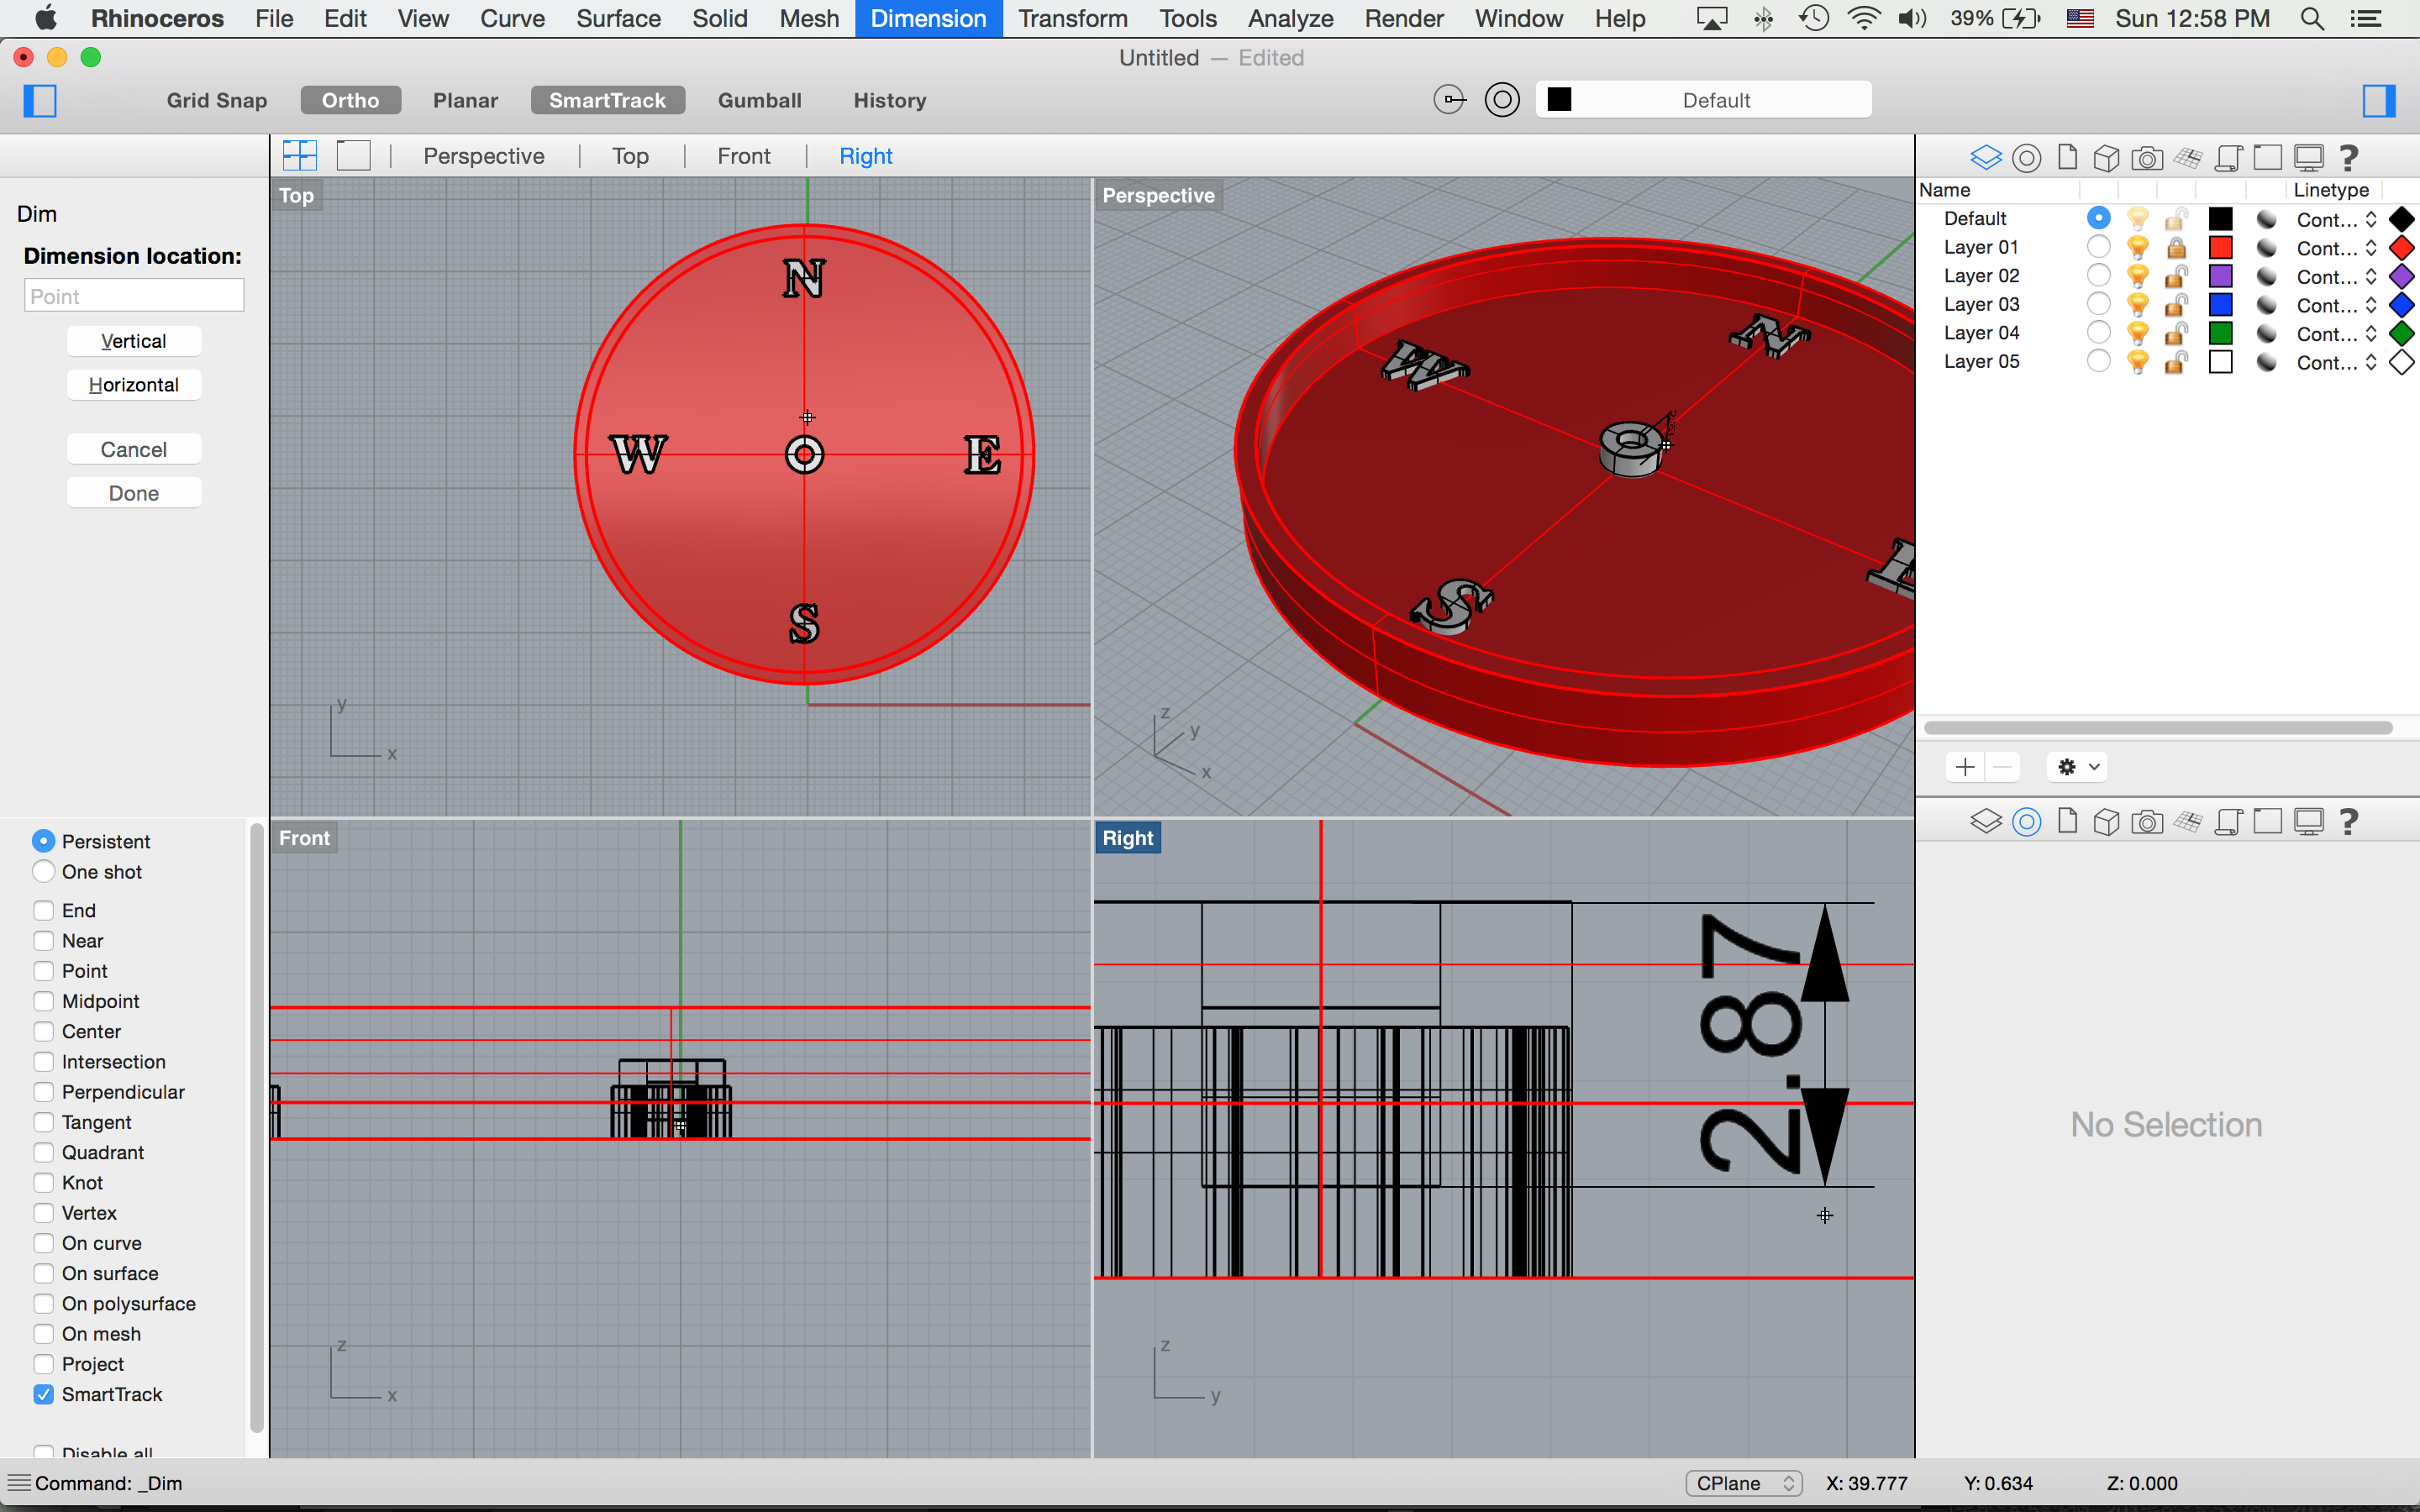Open help question mark above No Selection
Viewport: 2420px width, 1512px height.
[2349, 821]
